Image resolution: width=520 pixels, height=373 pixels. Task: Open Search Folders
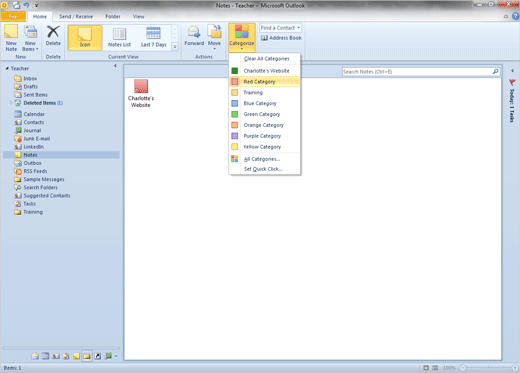36,187
